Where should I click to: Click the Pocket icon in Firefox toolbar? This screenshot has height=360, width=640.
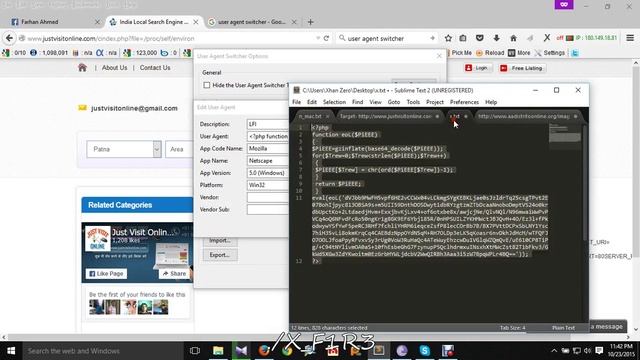480,38
